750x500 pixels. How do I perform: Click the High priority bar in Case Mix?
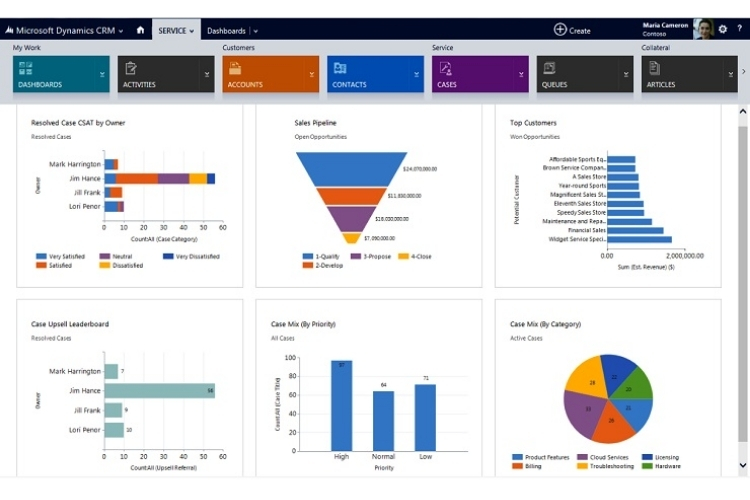point(341,405)
